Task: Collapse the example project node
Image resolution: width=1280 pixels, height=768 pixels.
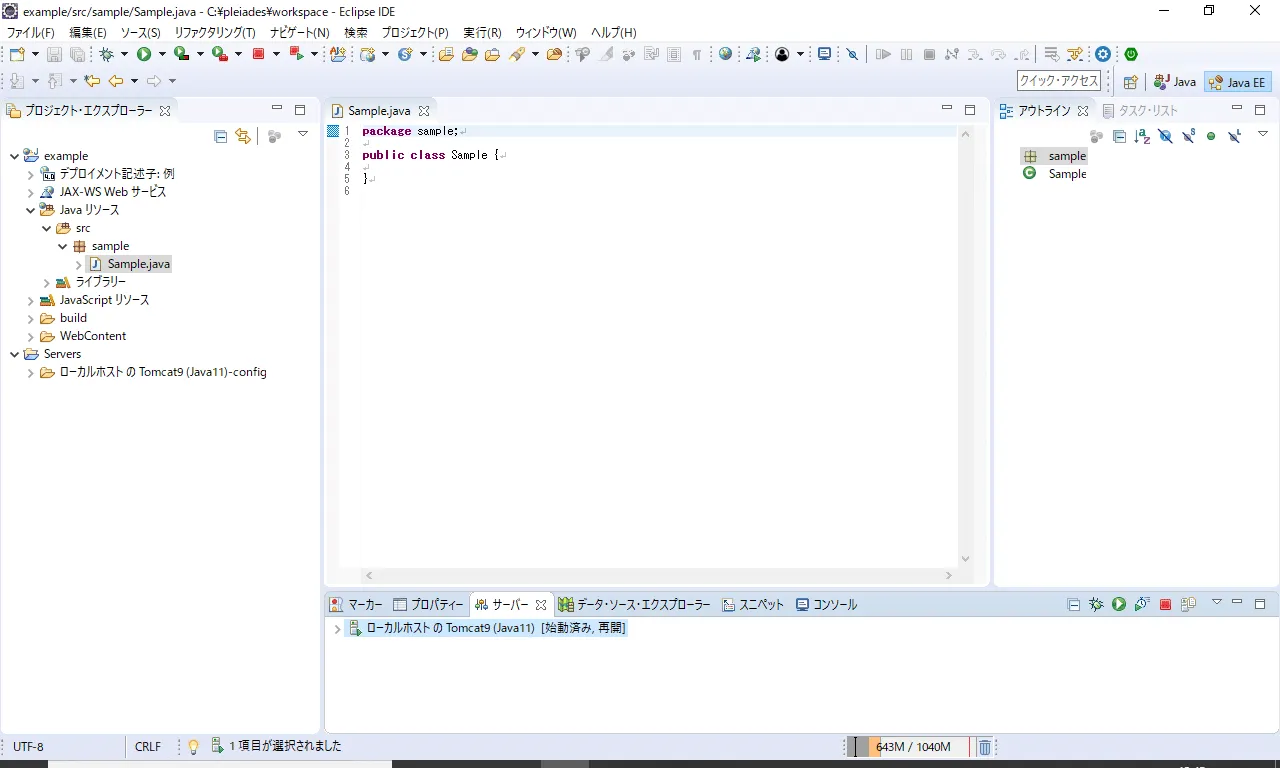Action: coord(14,156)
